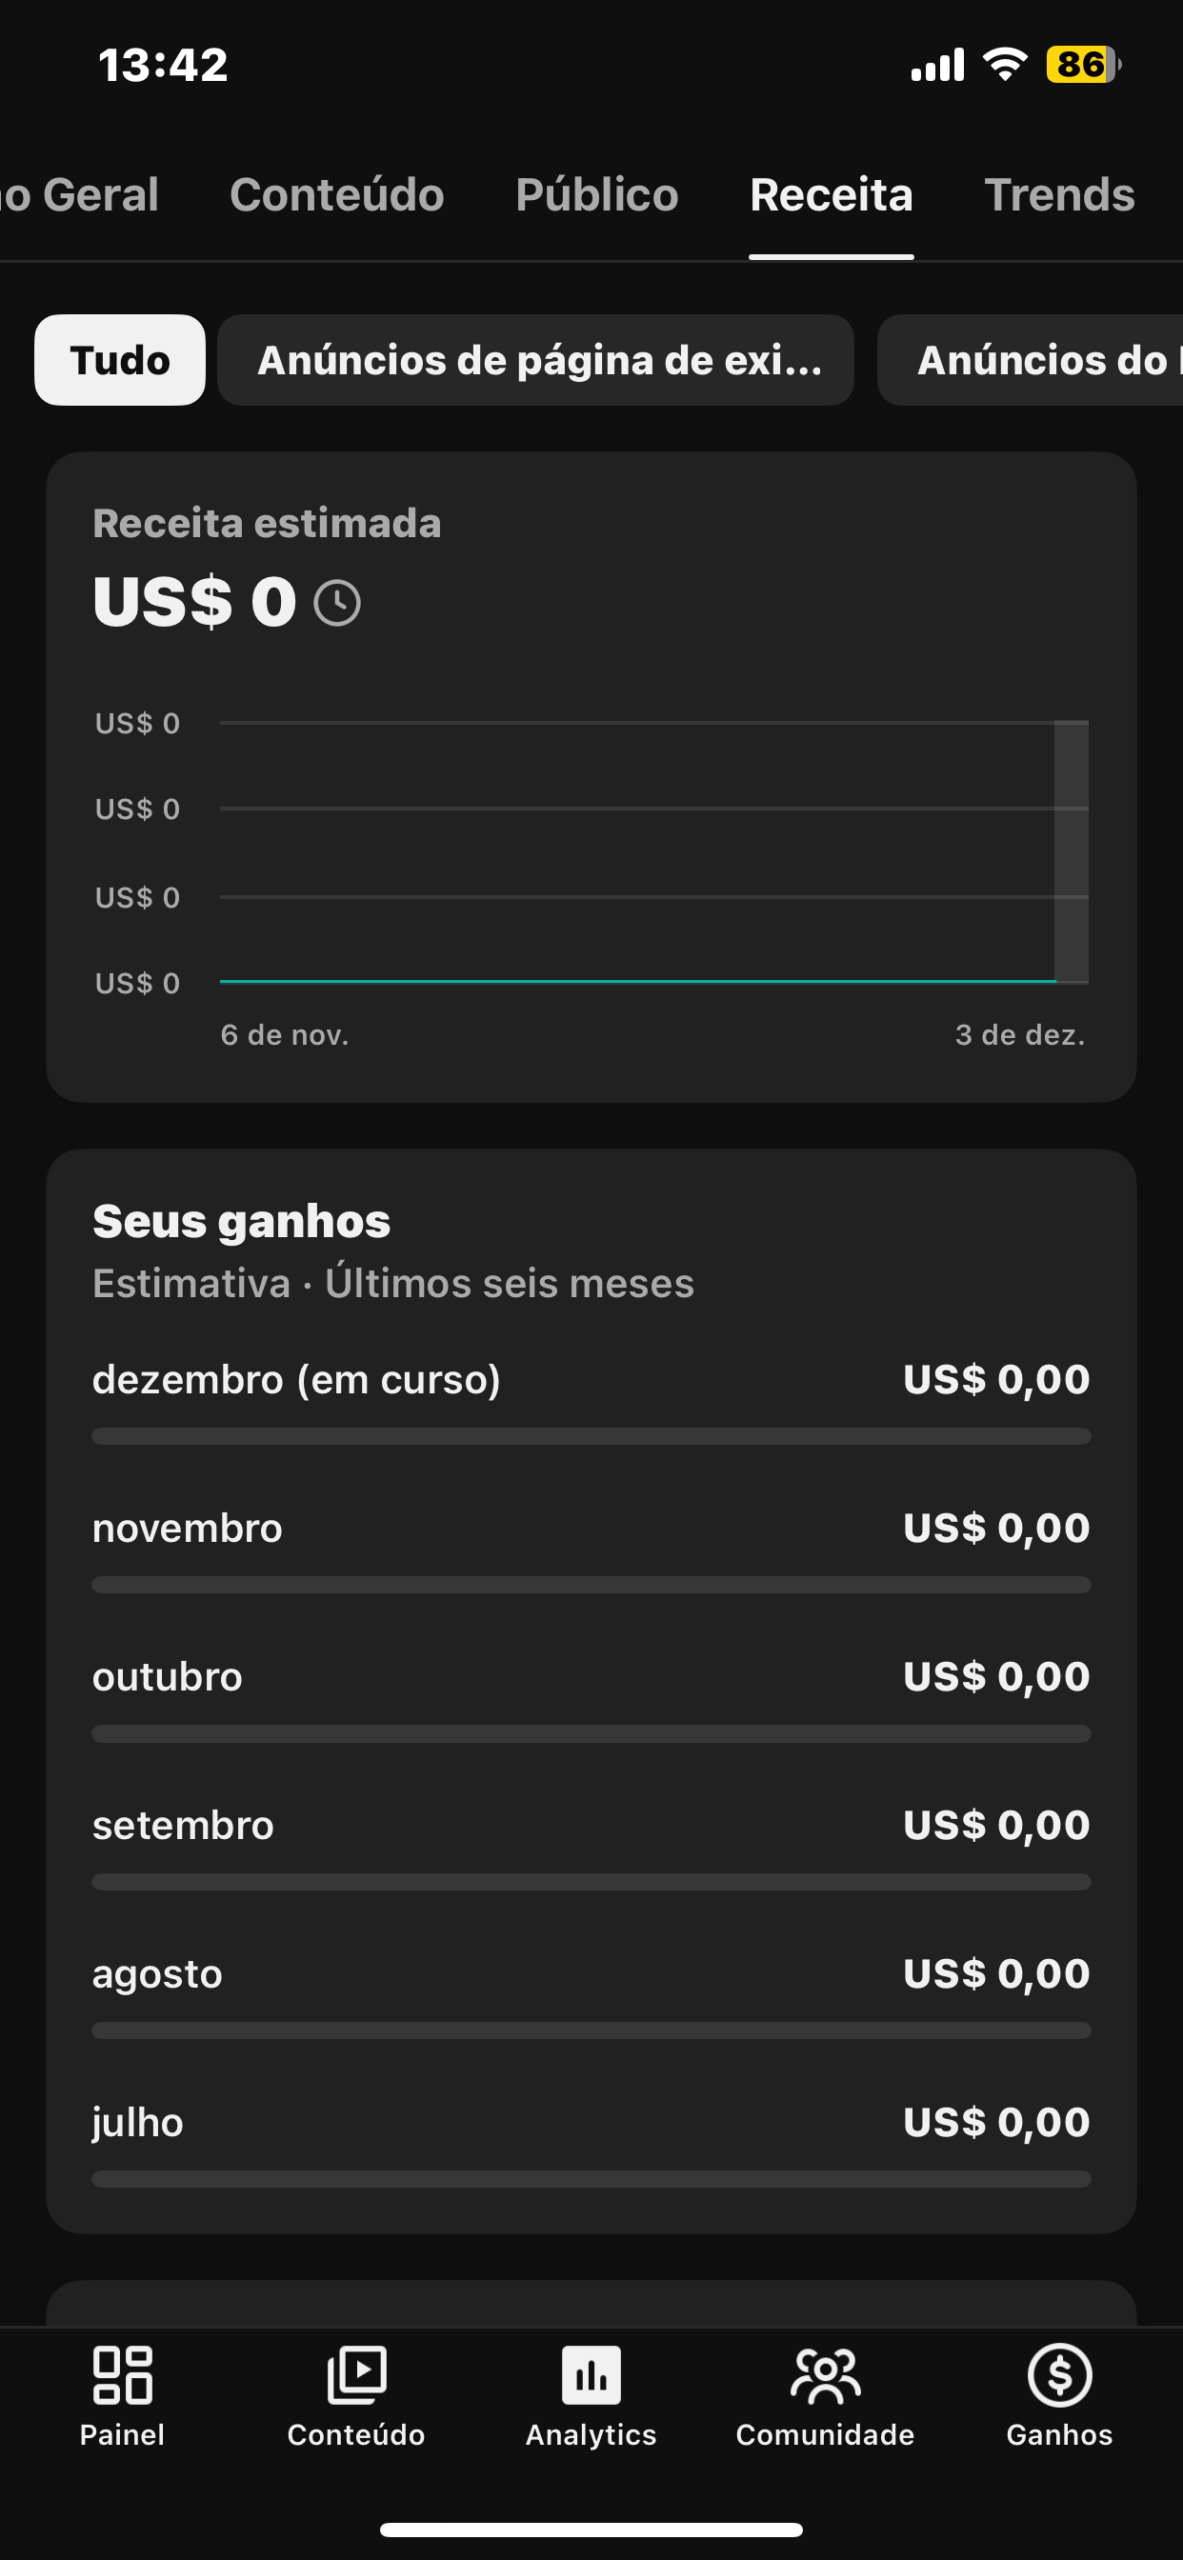Open the Painel dashboard icon
This screenshot has height=2560, width=1183.
point(122,2376)
